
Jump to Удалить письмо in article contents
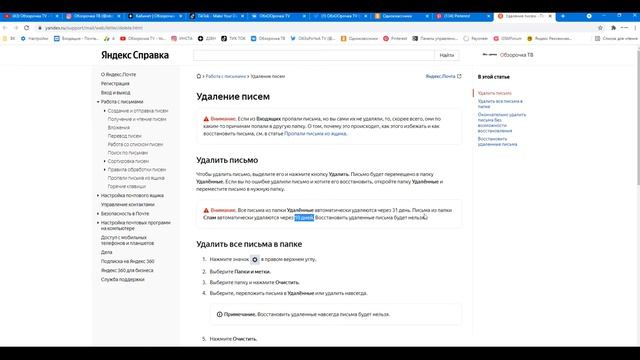click(x=494, y=93)
